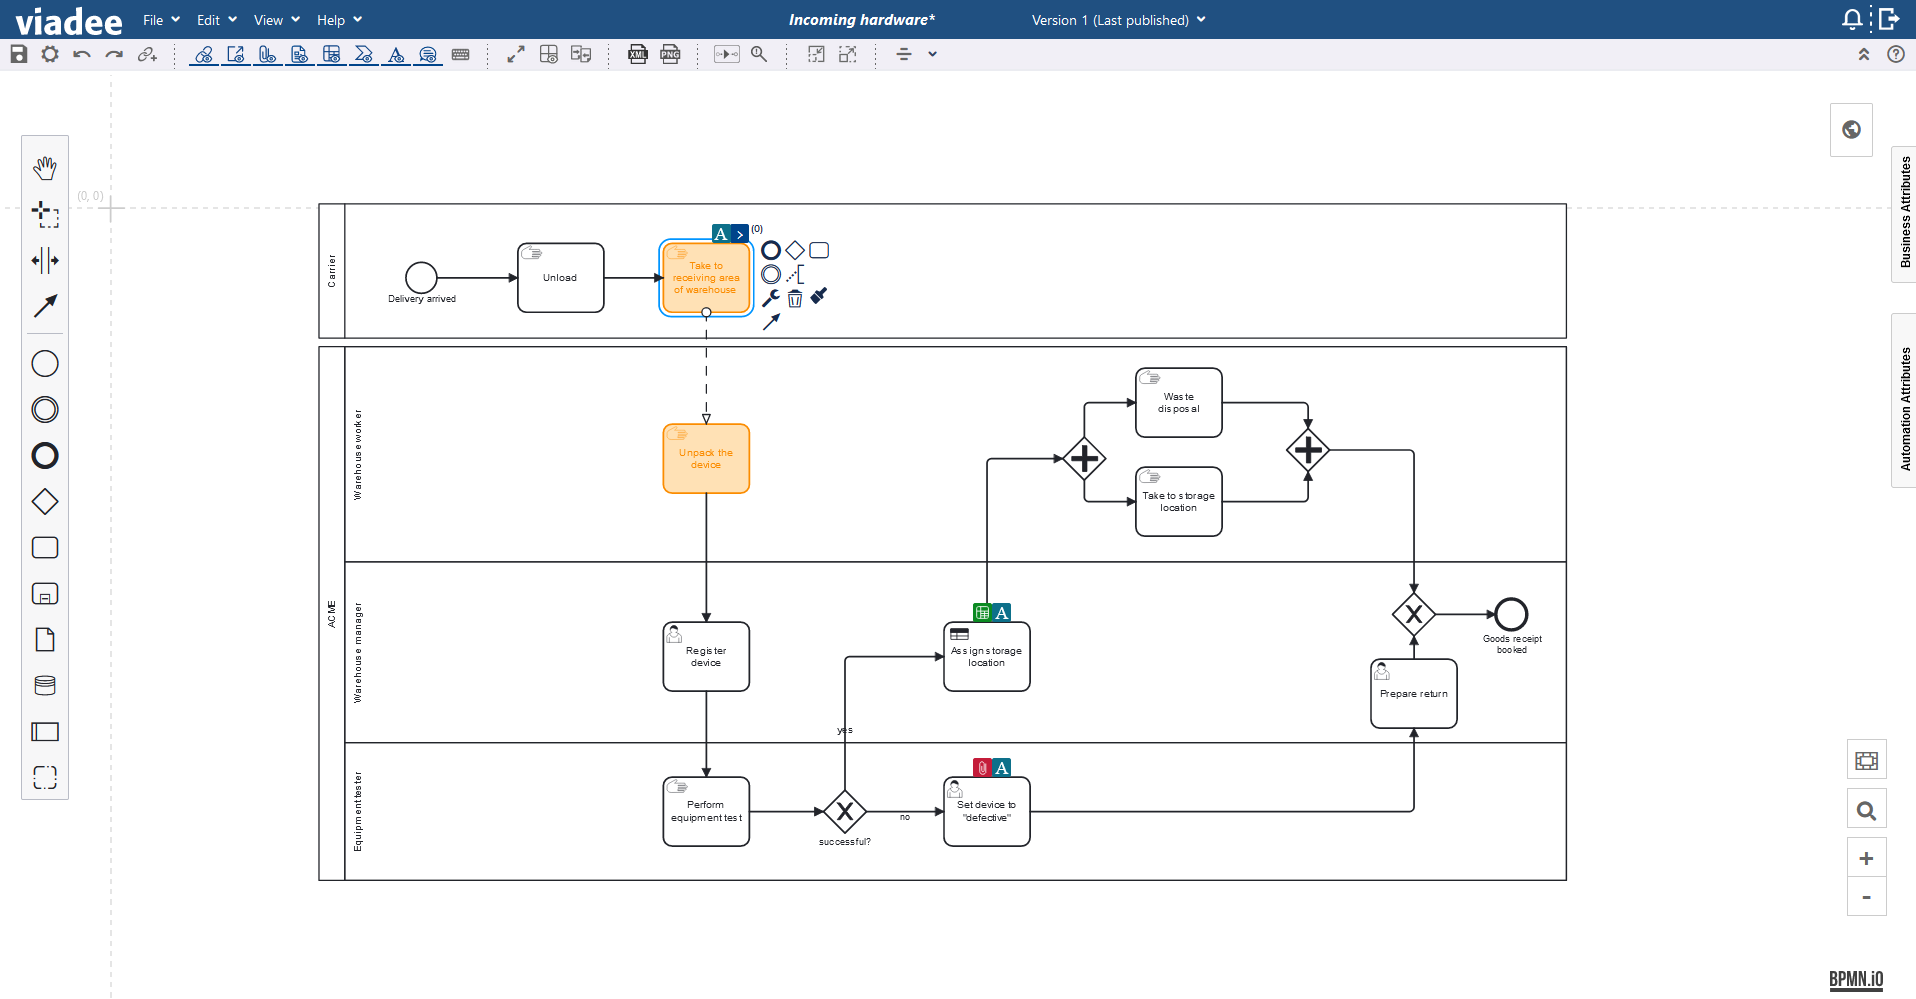Export diagram as PNG

pos(670,54)
